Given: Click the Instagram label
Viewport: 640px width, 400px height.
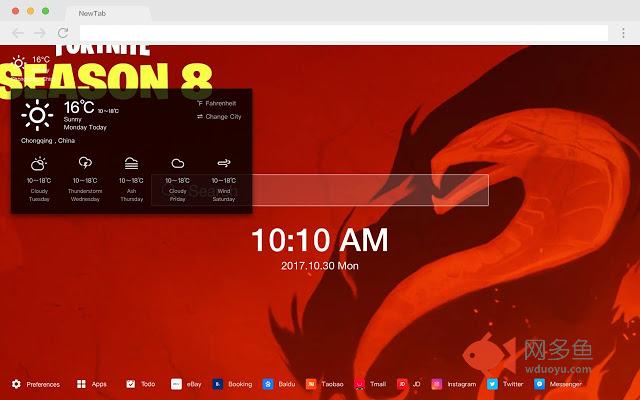Looking at the screenshot, I should 461,384.
